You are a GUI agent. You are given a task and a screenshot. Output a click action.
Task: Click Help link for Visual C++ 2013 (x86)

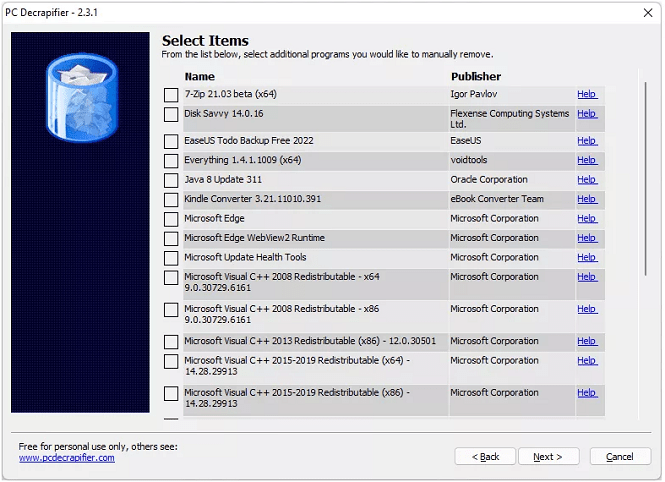(587, 341)
